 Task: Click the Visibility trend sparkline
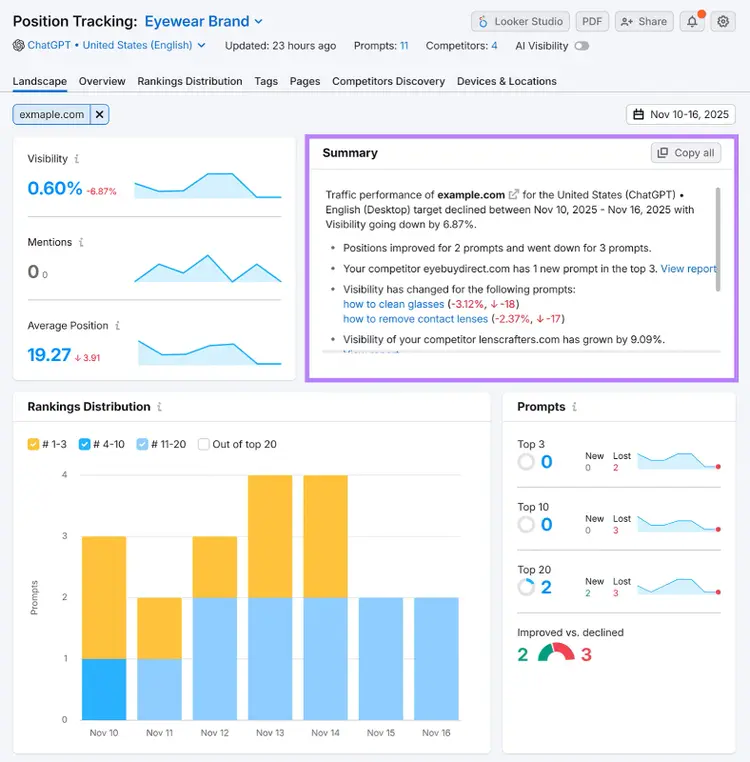pos(208,186)
